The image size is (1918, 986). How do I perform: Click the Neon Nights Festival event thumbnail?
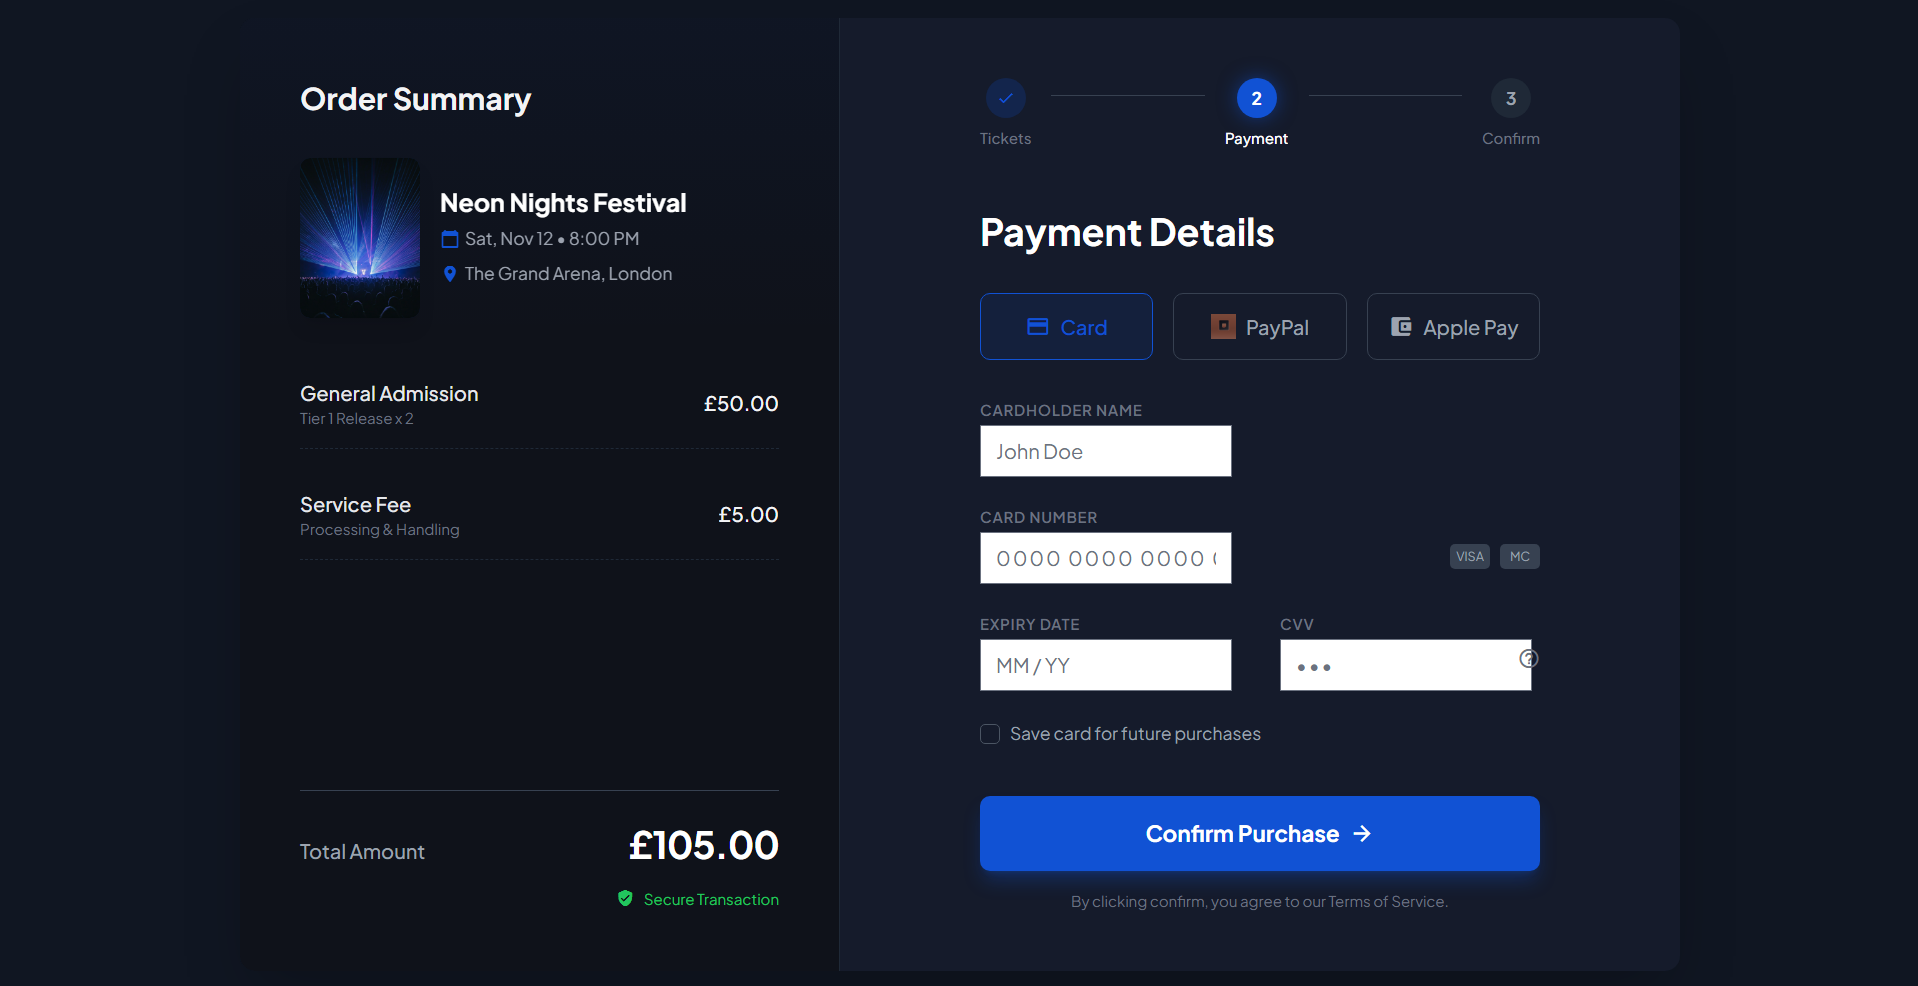[359, 238]
